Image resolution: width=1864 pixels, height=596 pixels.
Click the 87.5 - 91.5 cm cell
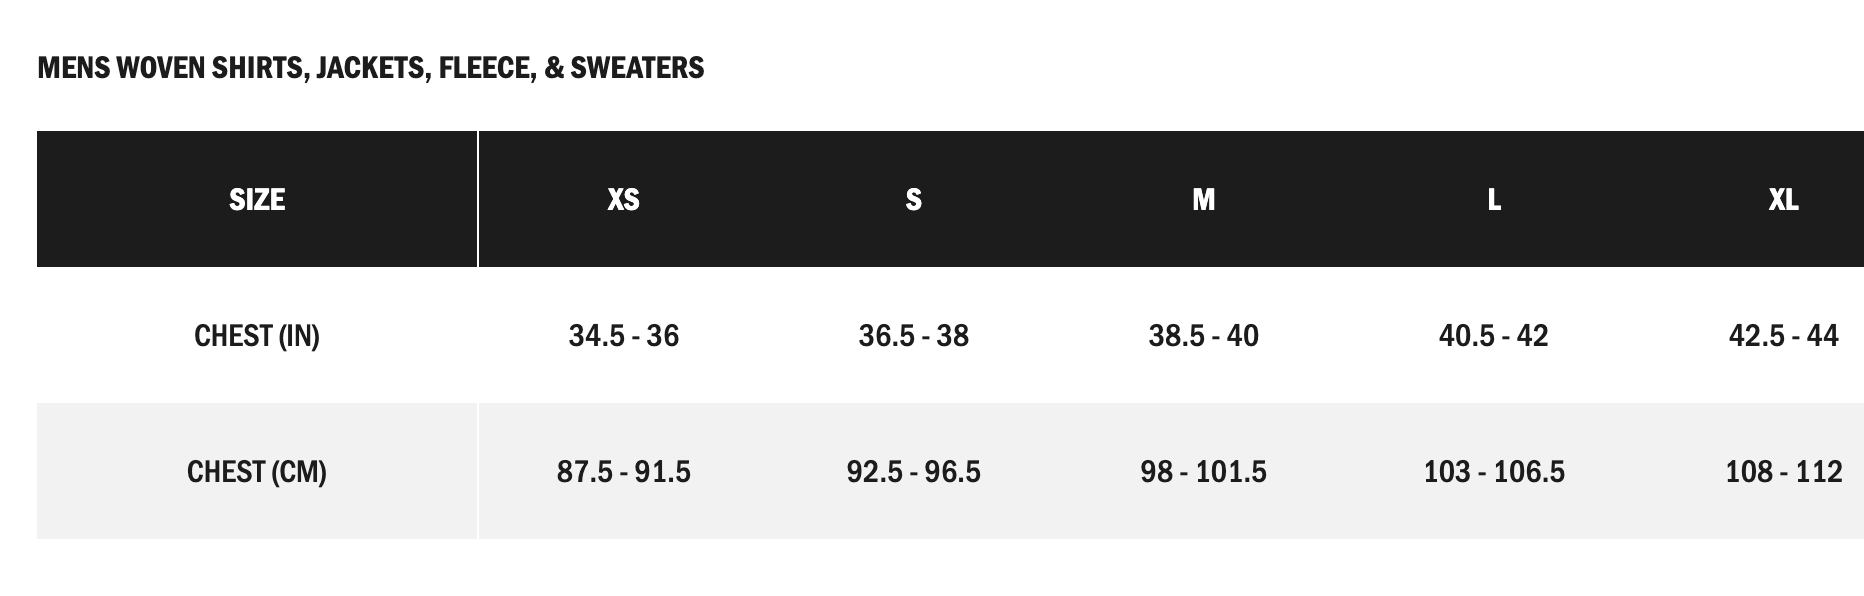[623, 472]
